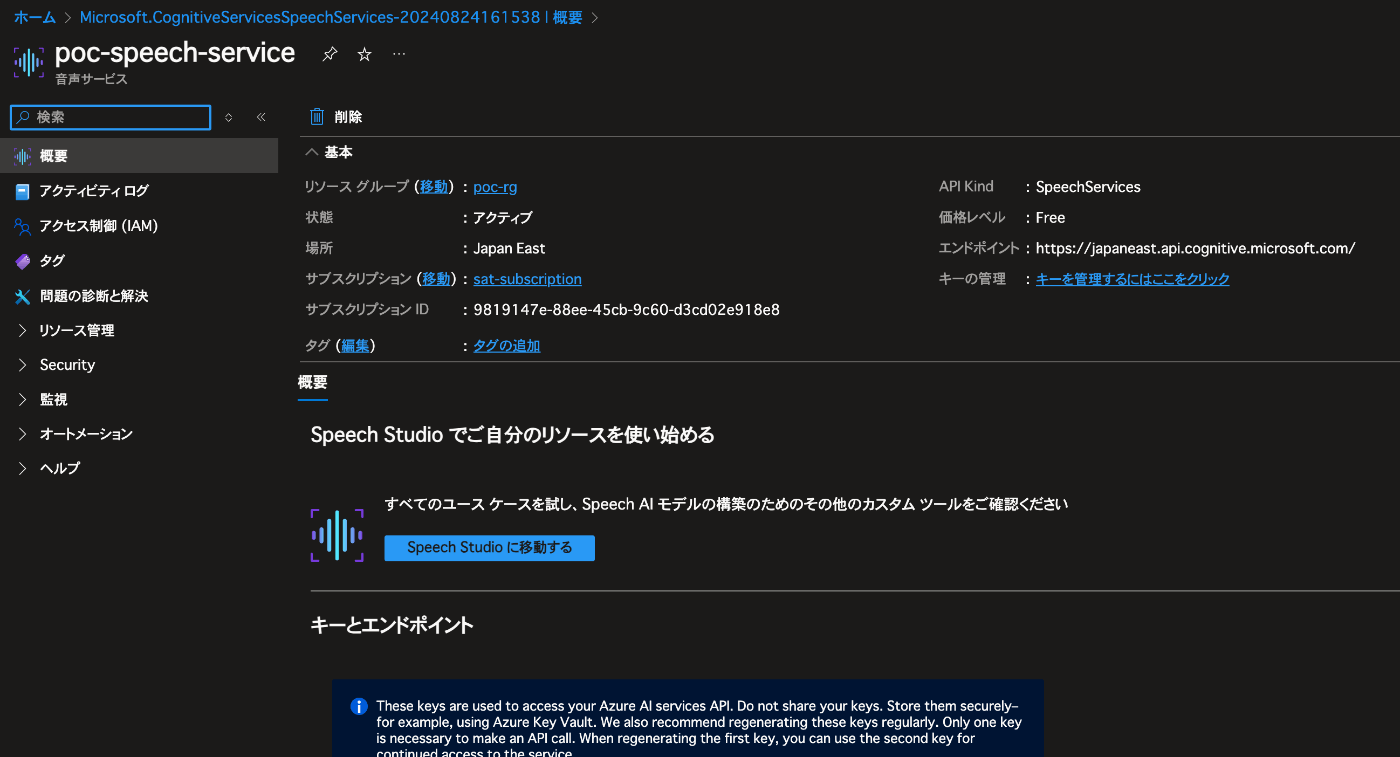Click the trash icon for 削除

(x=317, y=117)
